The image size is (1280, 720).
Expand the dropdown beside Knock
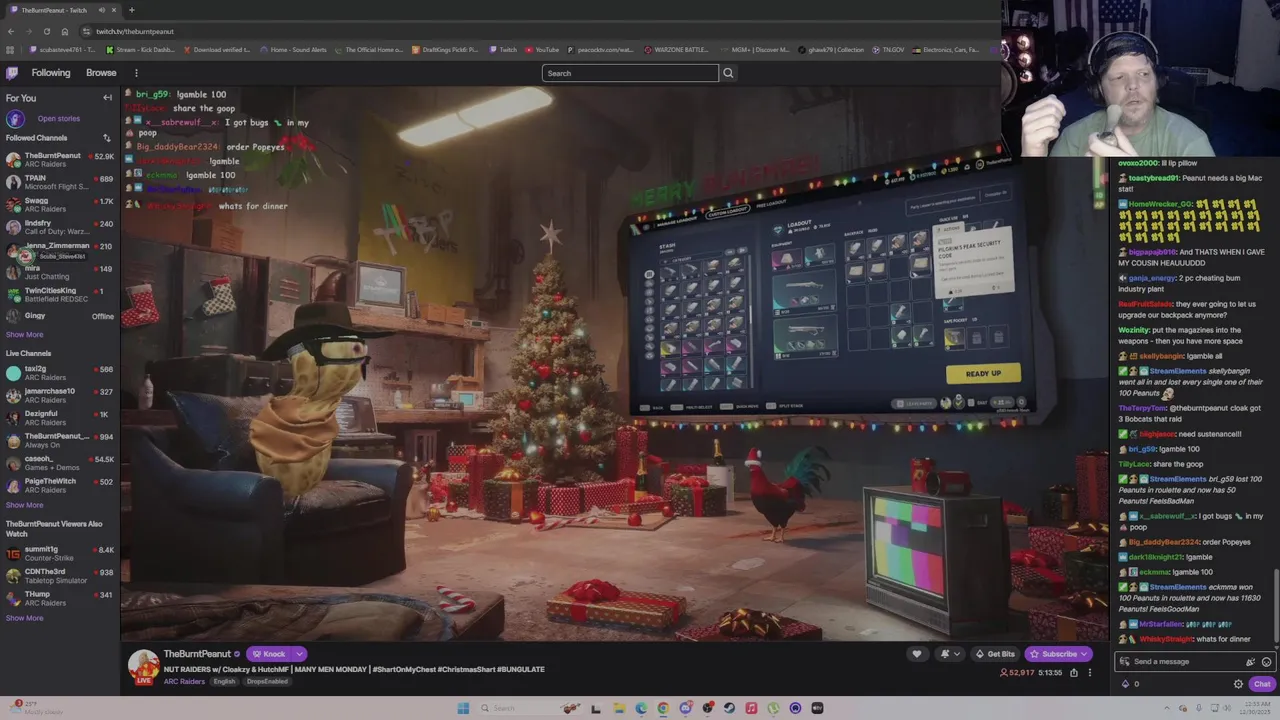pos(299,654)
